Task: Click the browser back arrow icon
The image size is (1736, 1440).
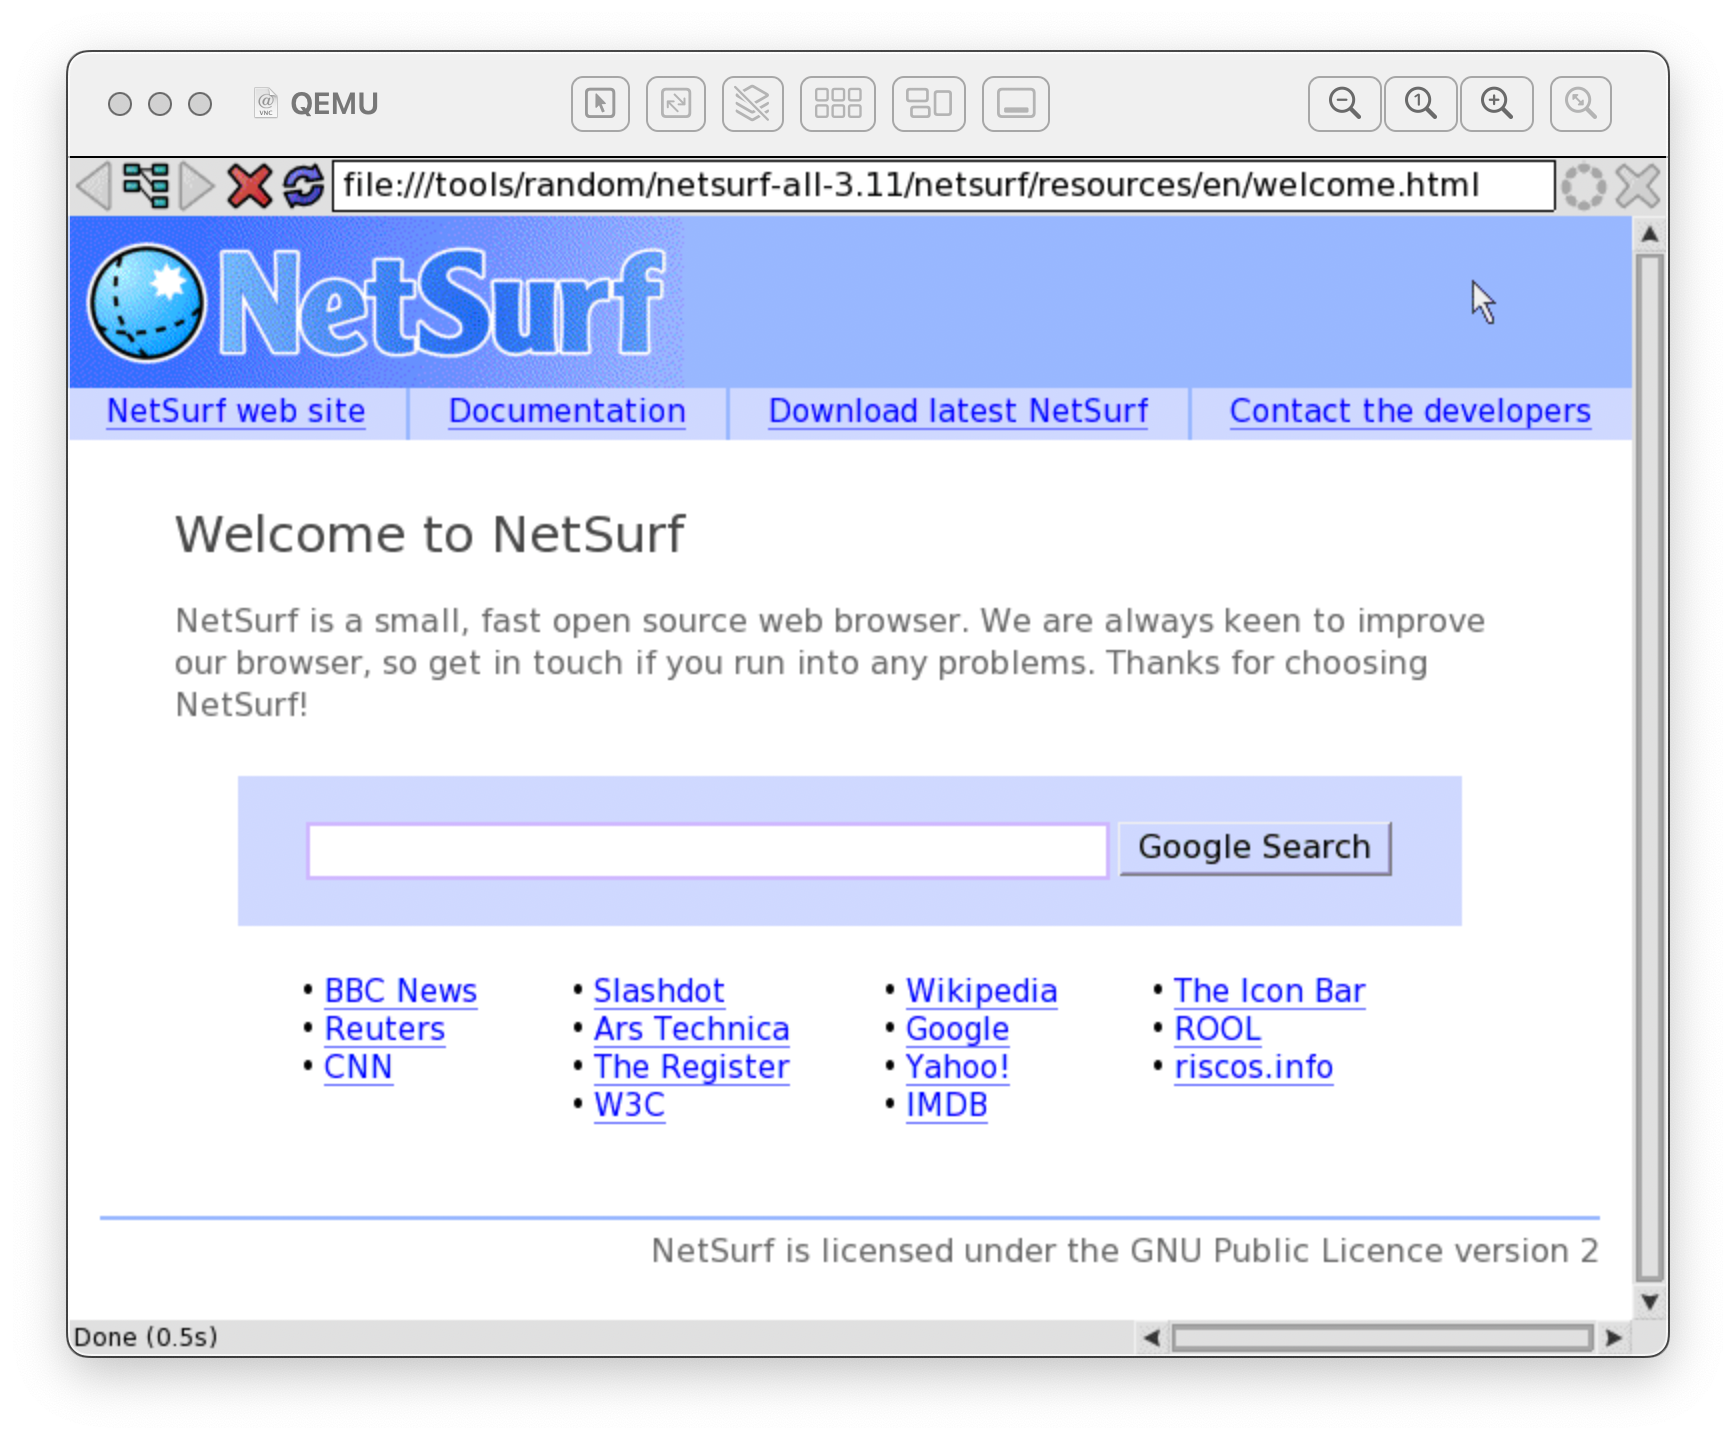Action: point(94,186)
